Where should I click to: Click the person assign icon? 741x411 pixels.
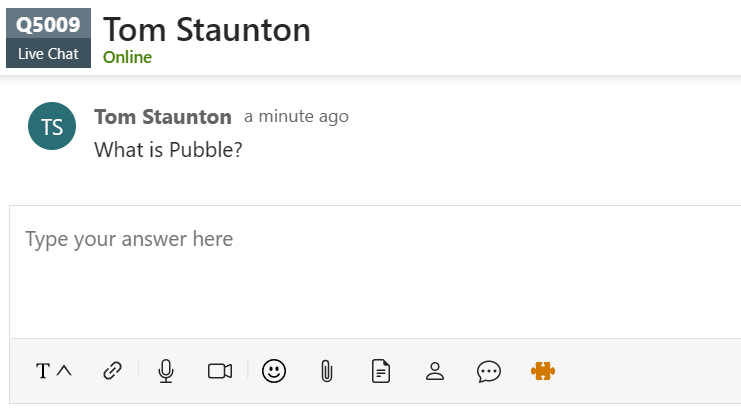coord(434,371)
